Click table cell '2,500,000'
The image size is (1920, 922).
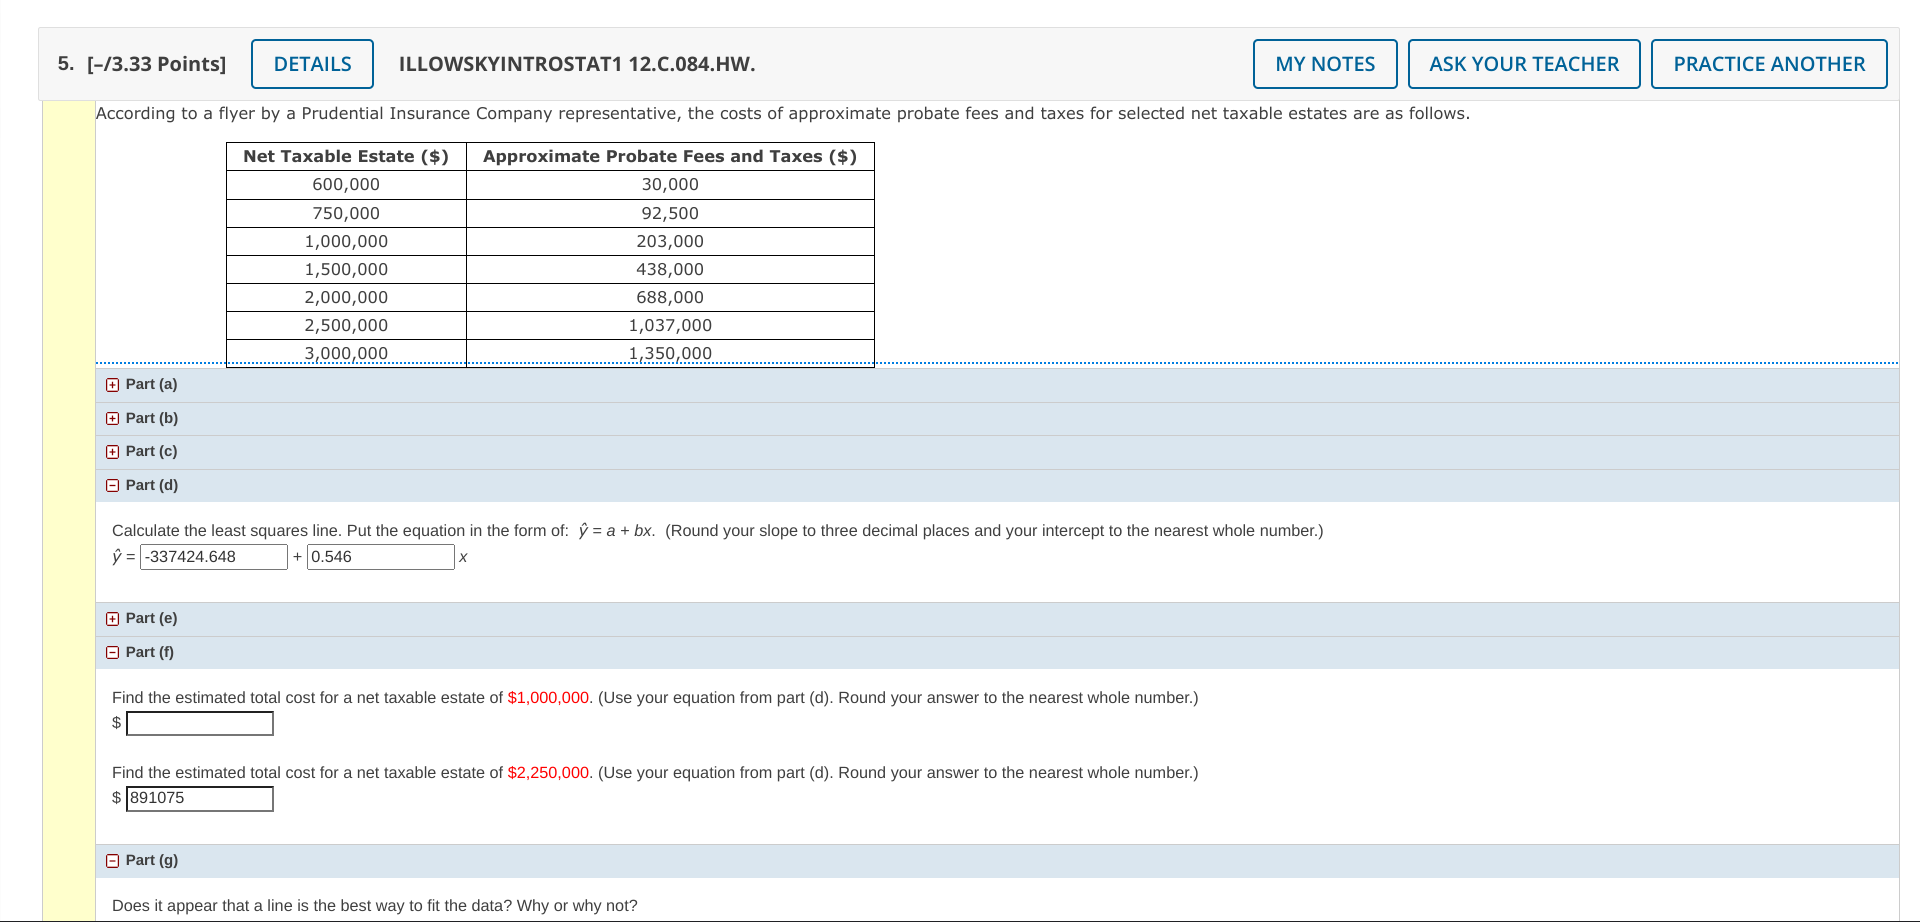346,325
